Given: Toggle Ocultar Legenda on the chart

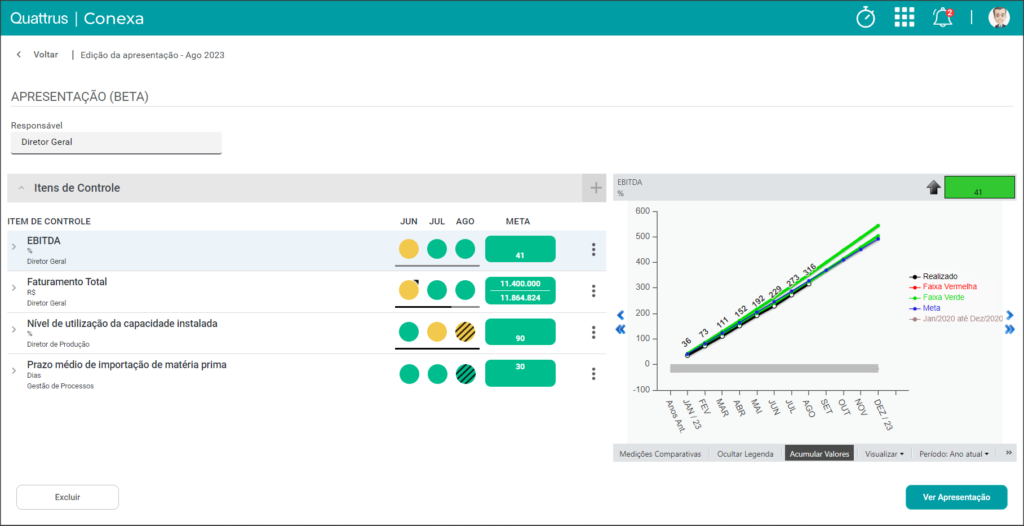Looking at the screenshot, I should 745,453.
